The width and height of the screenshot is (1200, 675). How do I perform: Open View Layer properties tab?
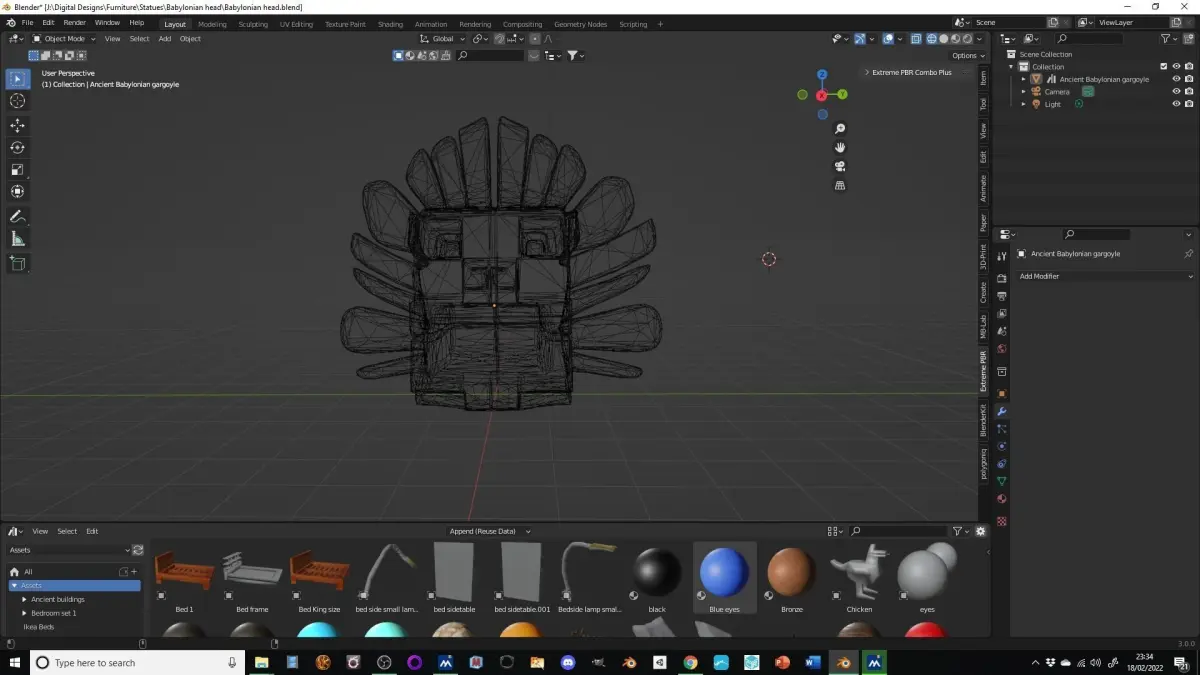coord(1001,313)
